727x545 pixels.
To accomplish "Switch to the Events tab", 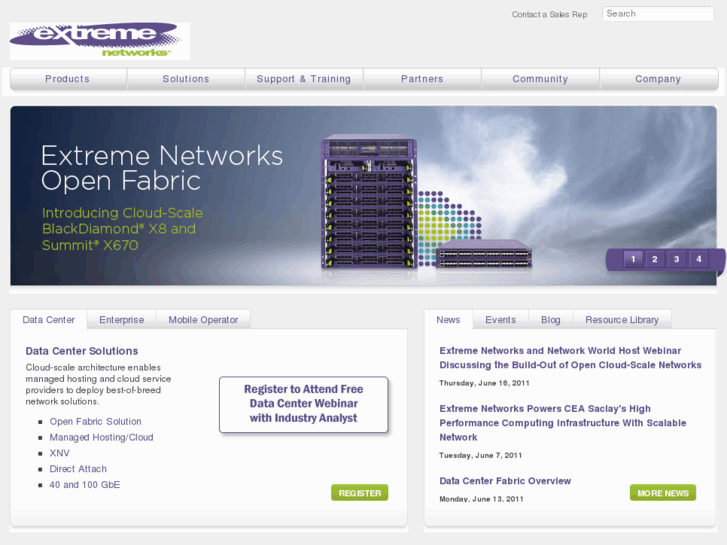I will pyautogui.click(x=500, y=320).
